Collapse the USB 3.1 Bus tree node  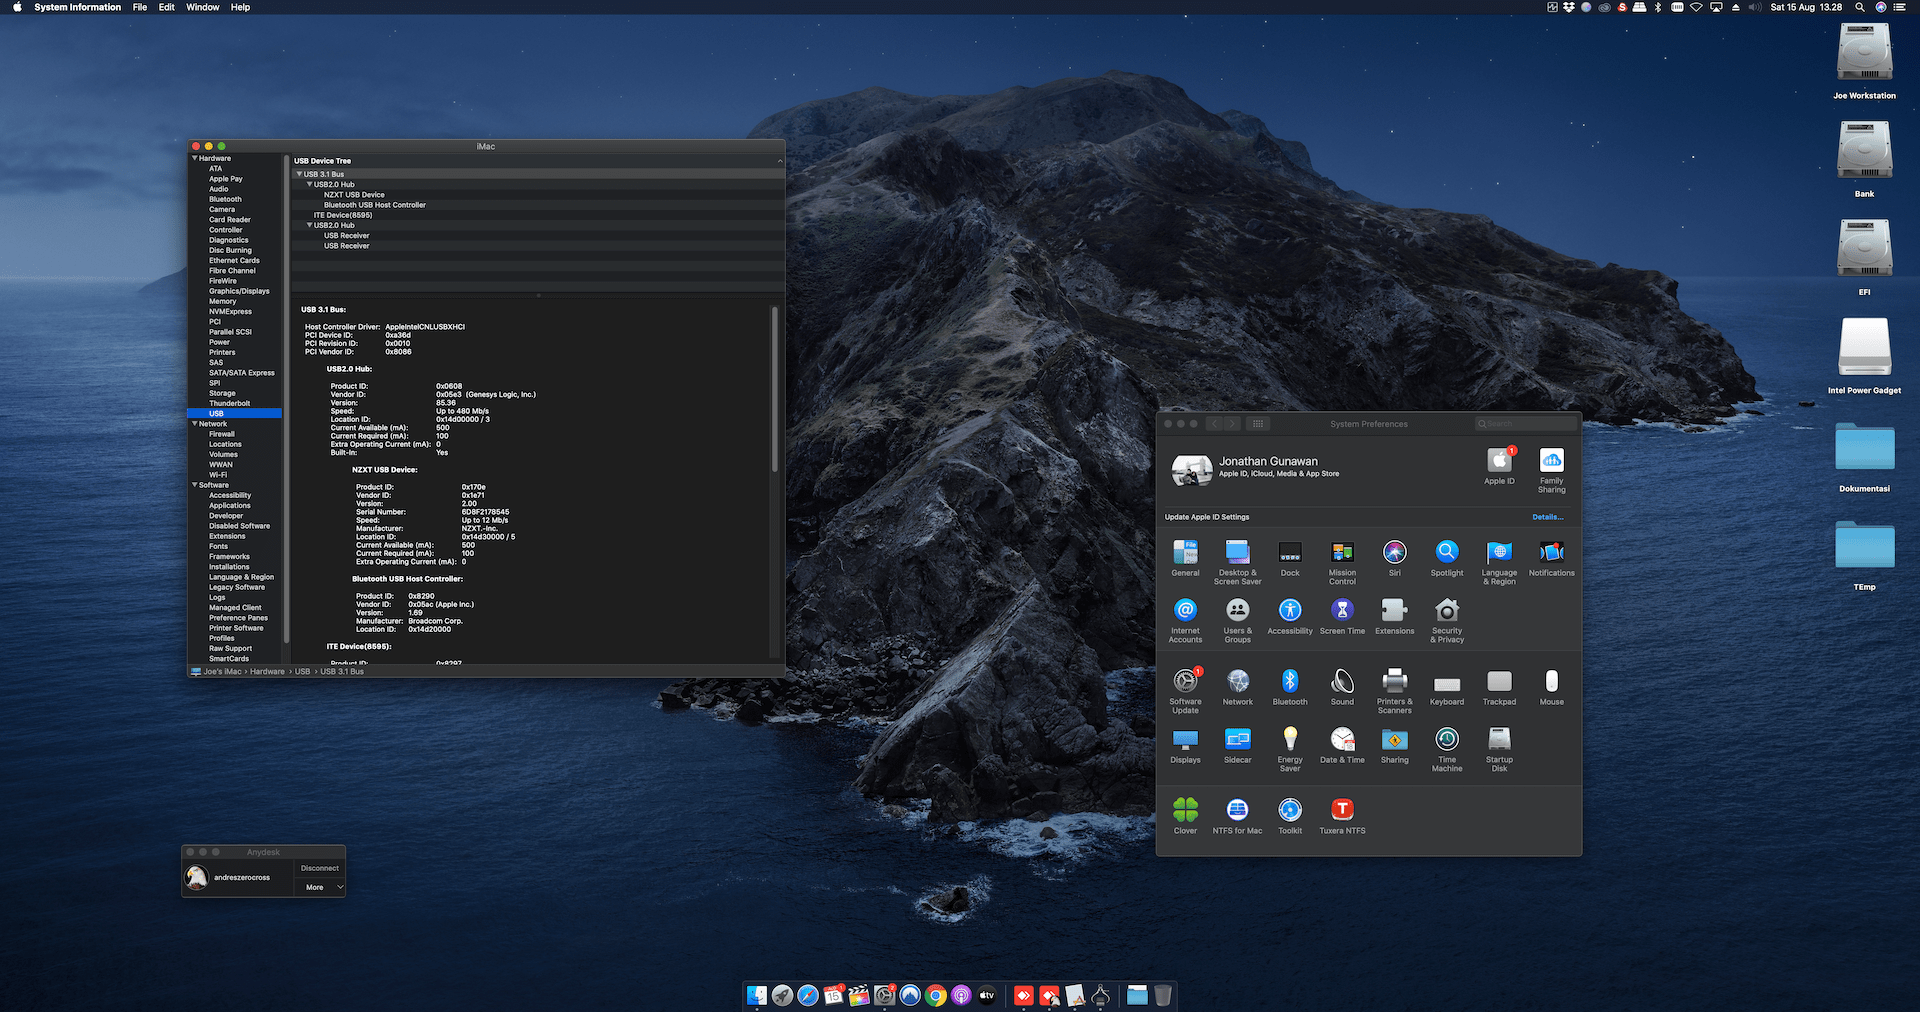pyautogui.click(x=299, y=174)
